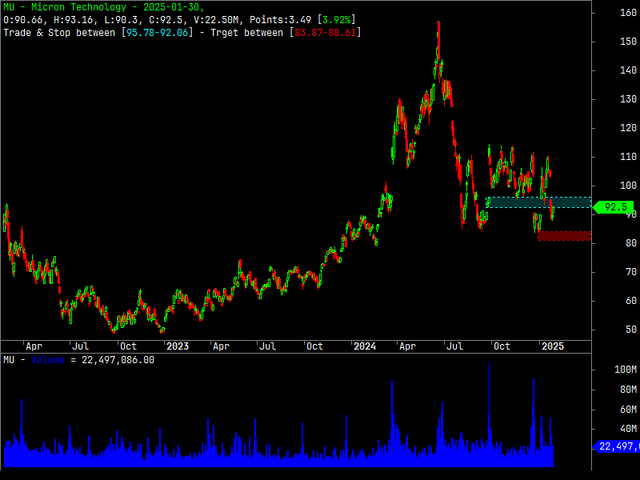Click the 140 price axis label
This screenshot has height=480, width=640.
point(628,70)
